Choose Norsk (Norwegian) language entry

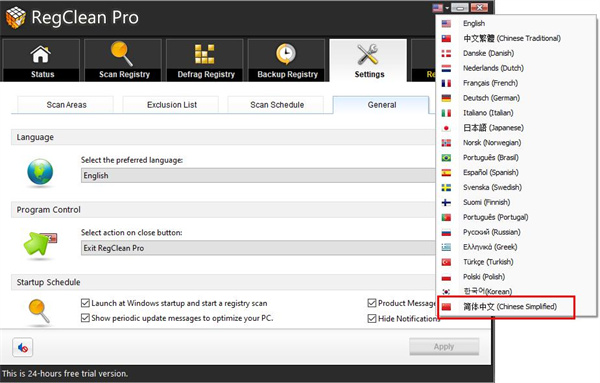tap(517, 143)
